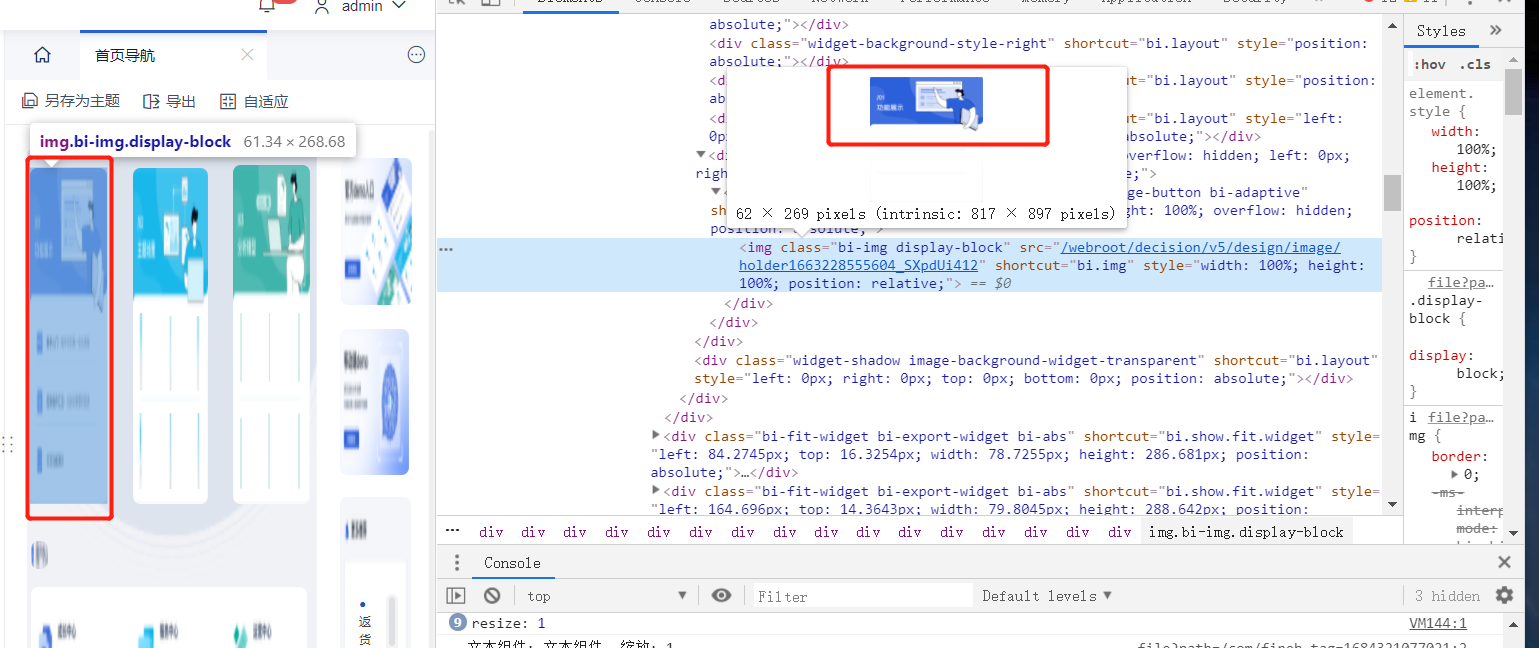Viewport: 1539px width, 648px height.
Task: Click the 自适应 auto-fit button
Action: (x=254, y=101)
